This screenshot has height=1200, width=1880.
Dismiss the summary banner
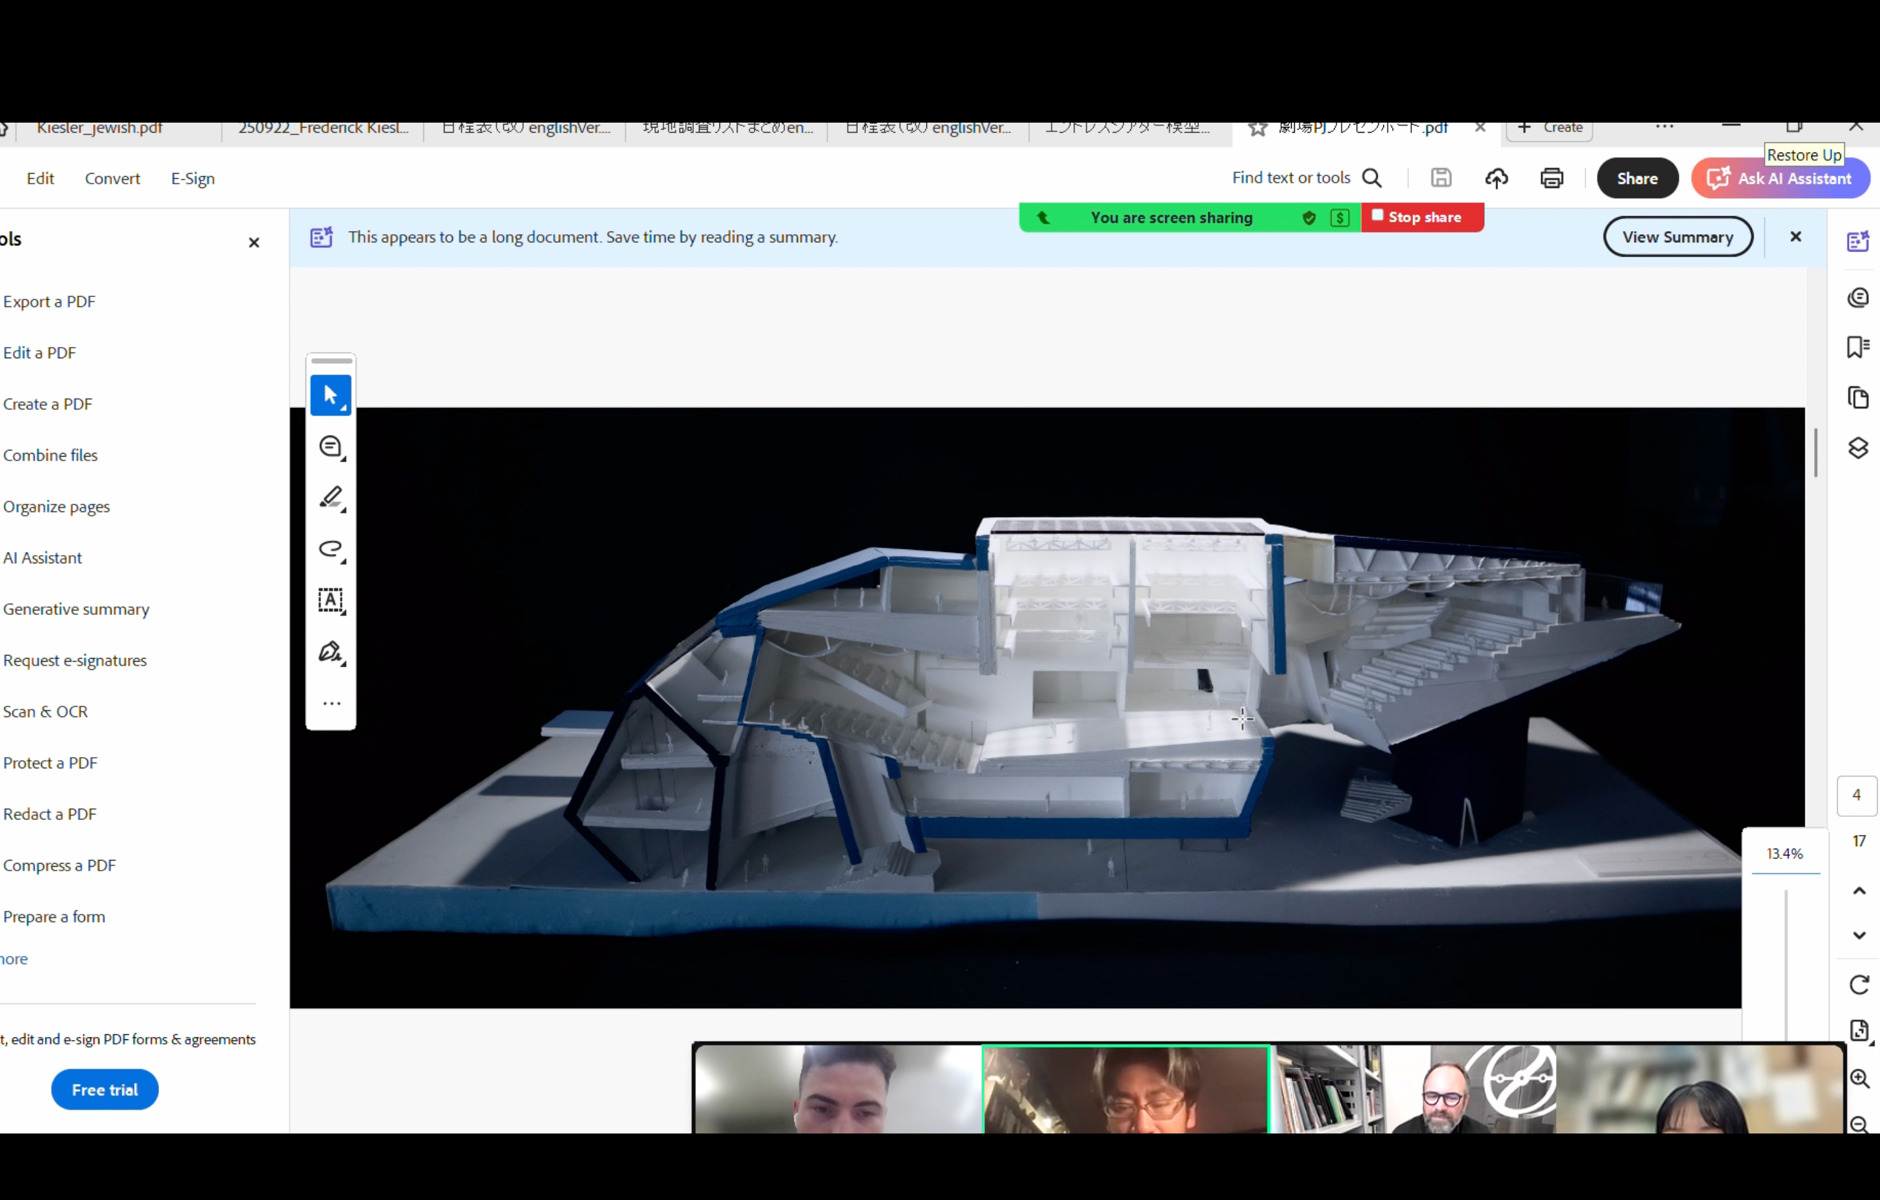(1795, 237)
